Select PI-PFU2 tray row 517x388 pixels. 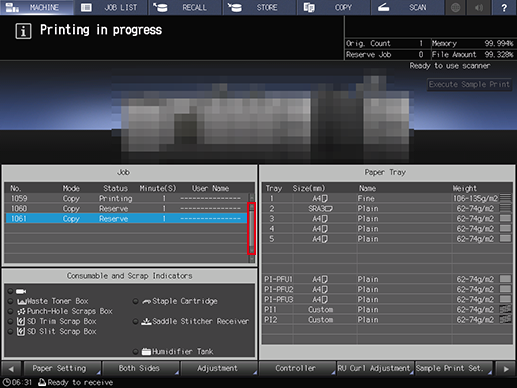point(387,289)
